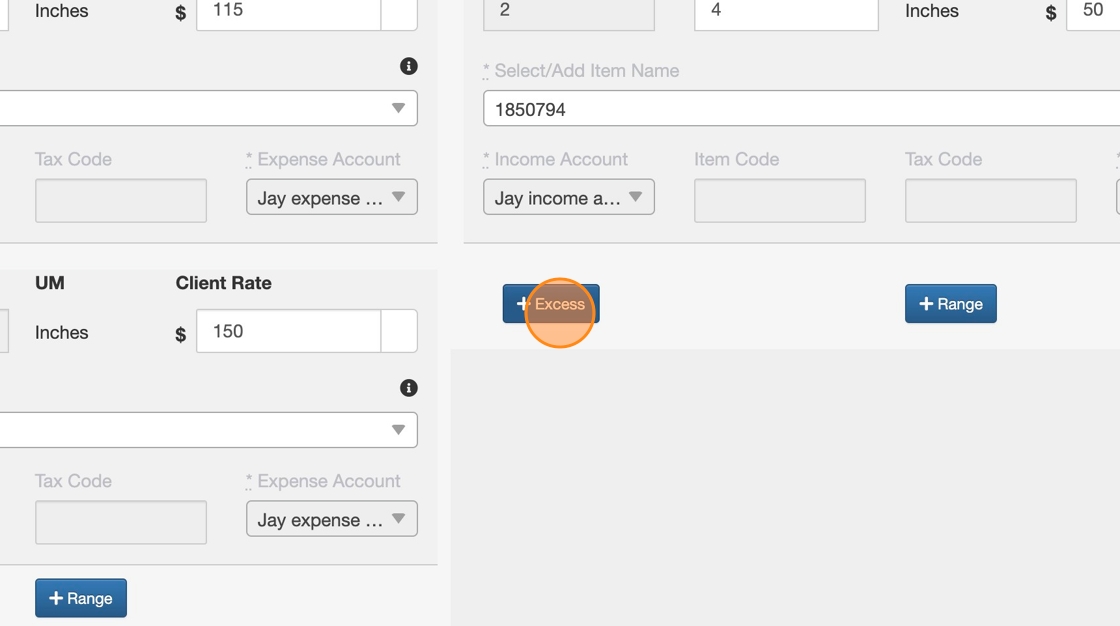Click the upper left Tax Code field
Screen dimensions: 1120x626
(120, 200)
